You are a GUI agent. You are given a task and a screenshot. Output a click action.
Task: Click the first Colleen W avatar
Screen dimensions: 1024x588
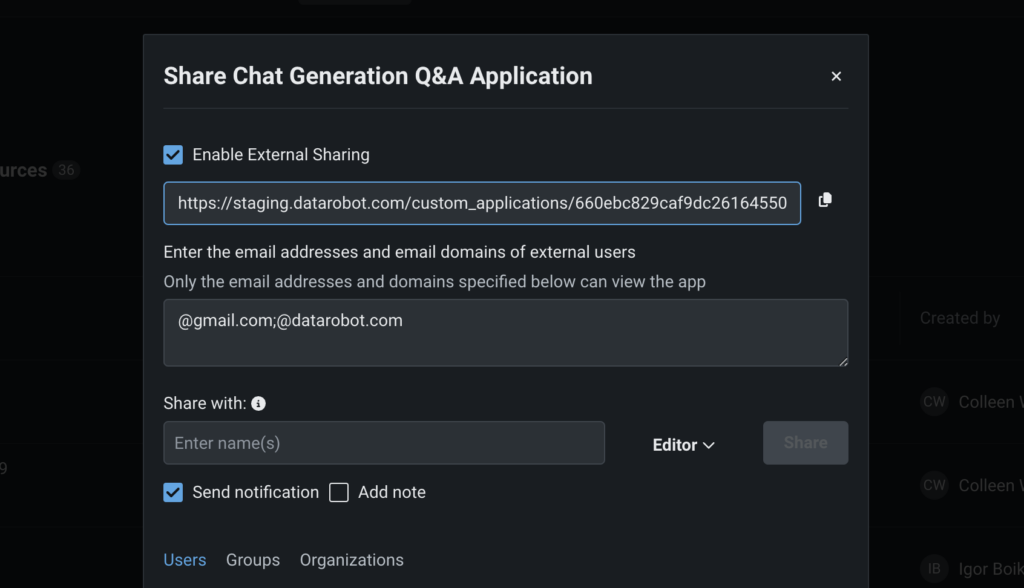coord(933,401)
